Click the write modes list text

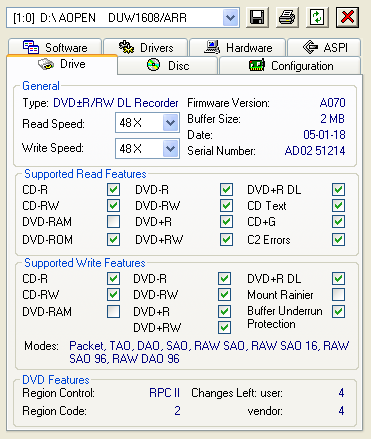pos(209,352)
